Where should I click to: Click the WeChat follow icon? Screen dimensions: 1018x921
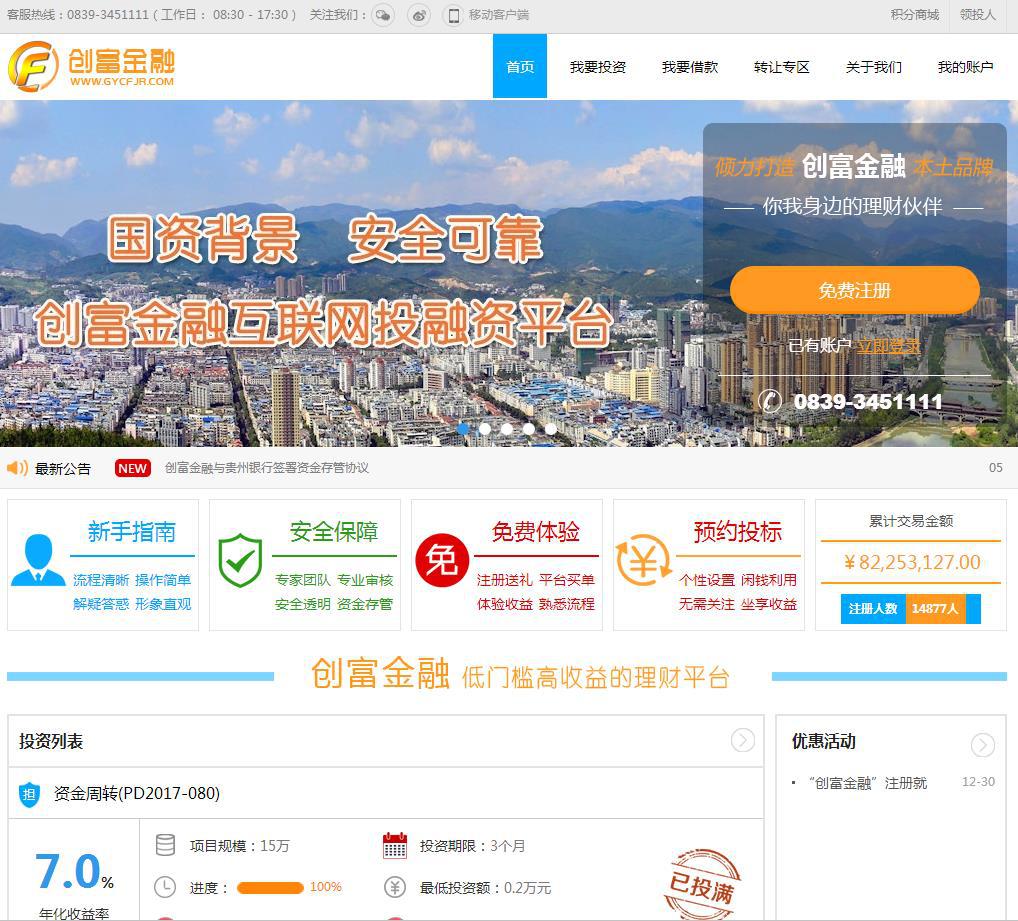click(x=382, y=15)
